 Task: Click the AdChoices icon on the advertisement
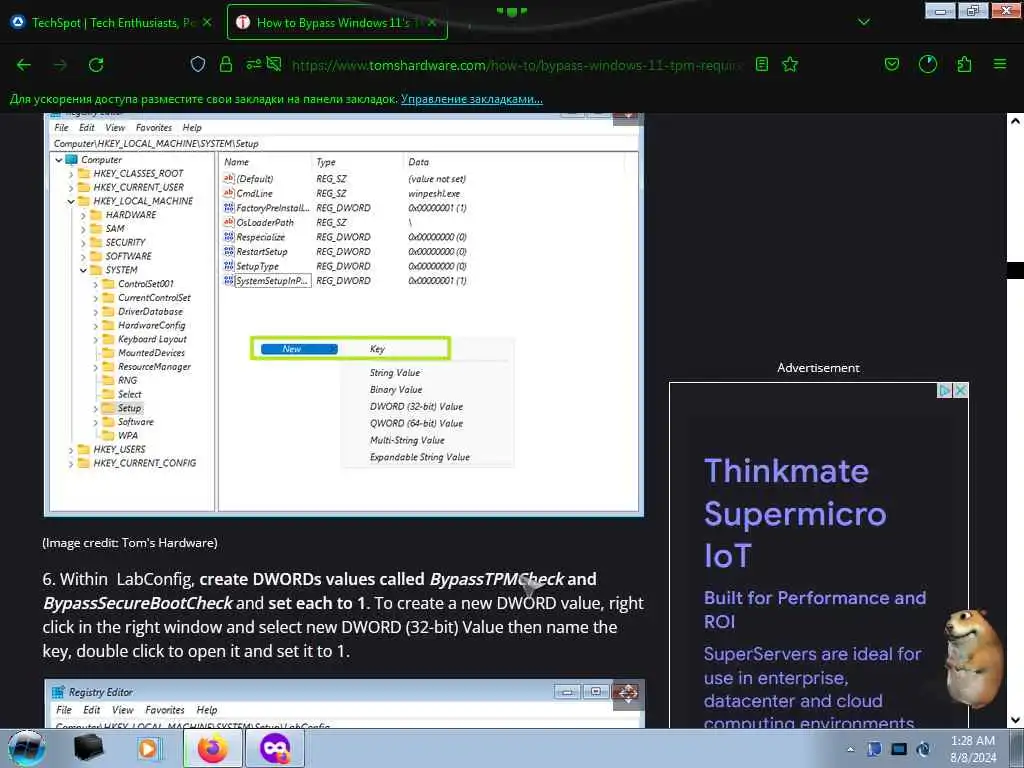coord(944,391)
